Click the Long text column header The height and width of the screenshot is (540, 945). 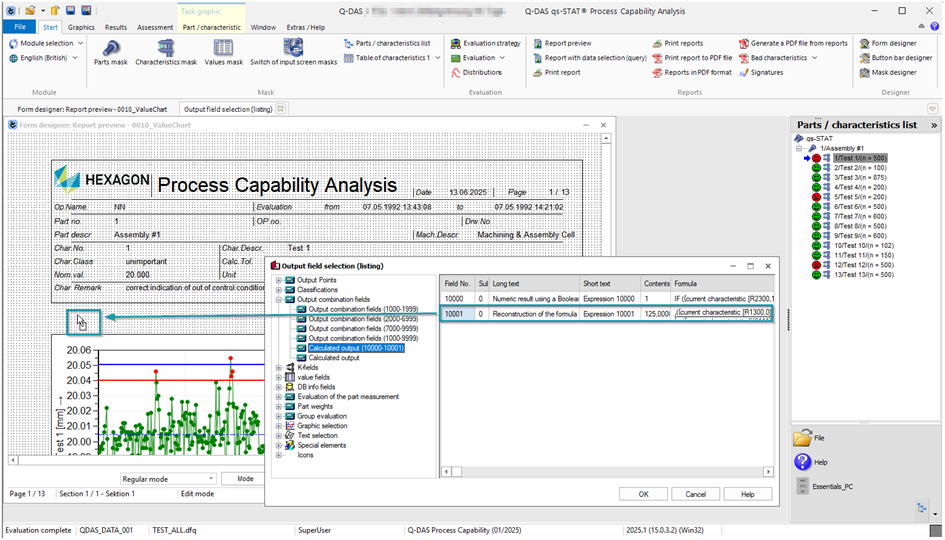tap(534, 283)
